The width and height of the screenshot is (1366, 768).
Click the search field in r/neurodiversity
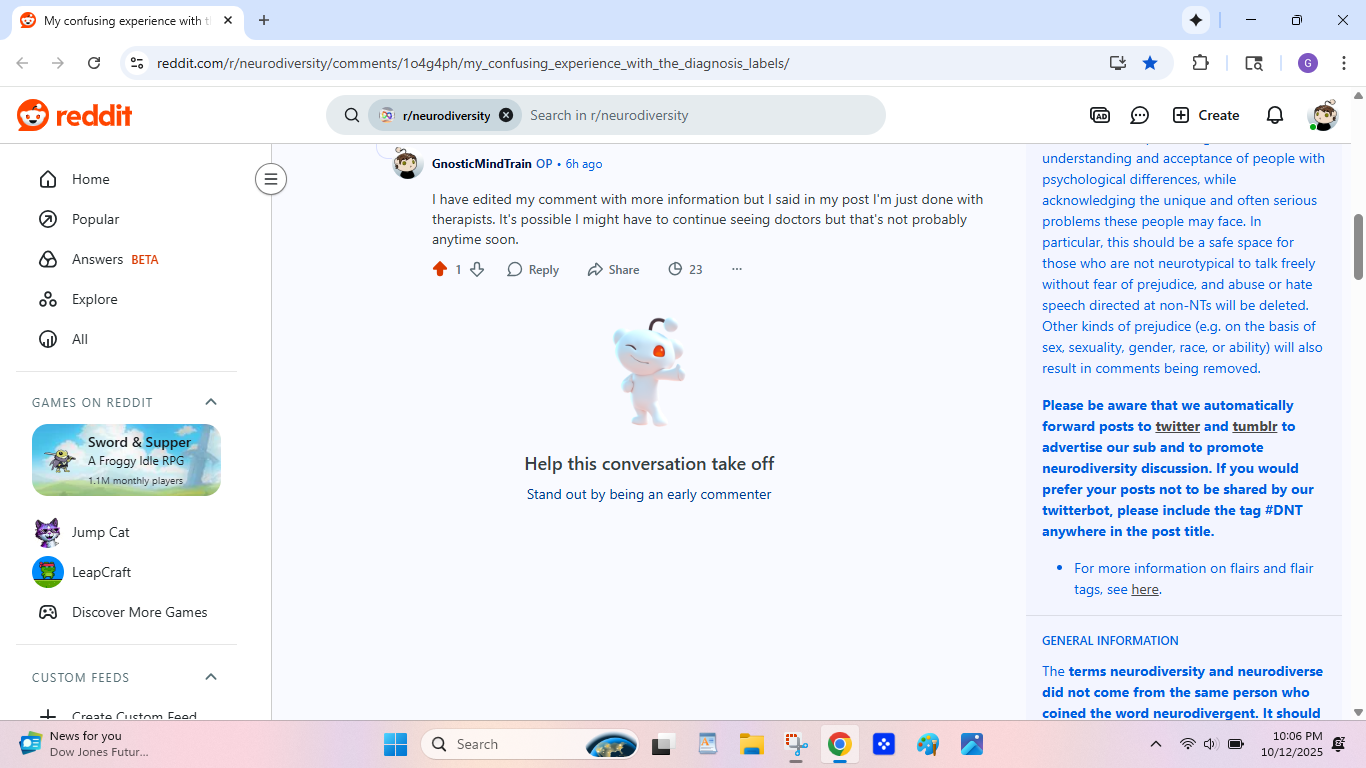point(700,115)
